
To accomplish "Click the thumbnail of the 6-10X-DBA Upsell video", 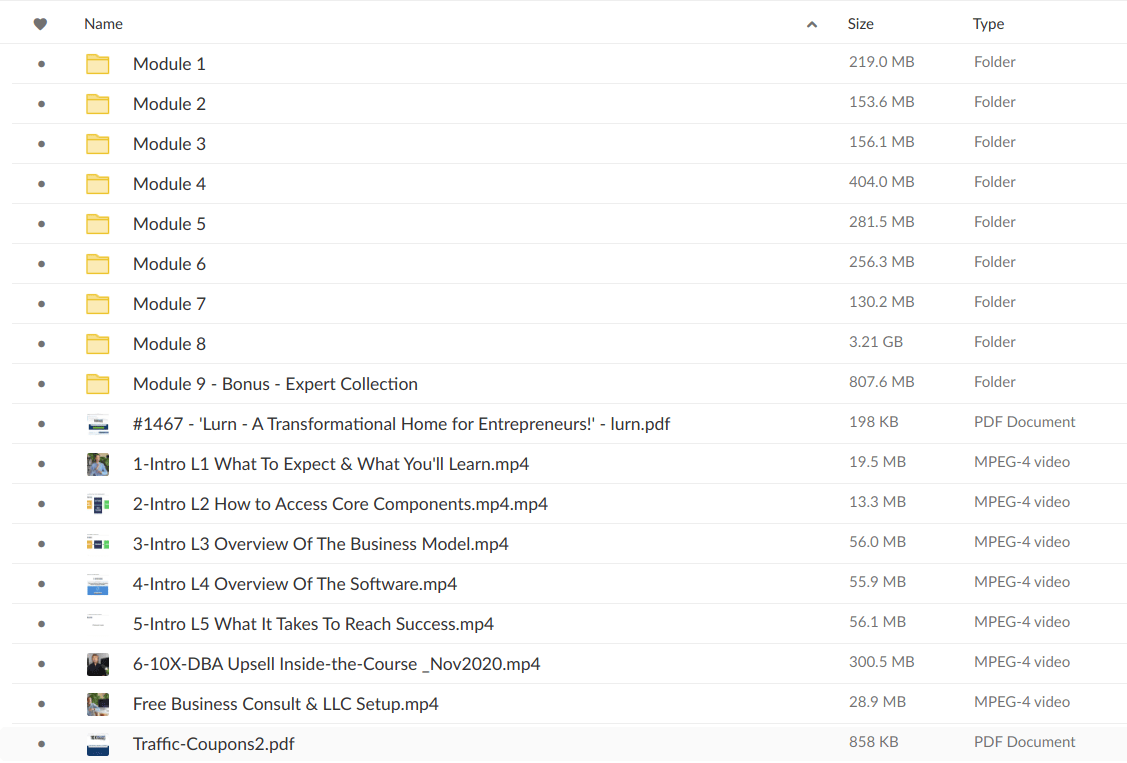I will [x=97, y=662].
